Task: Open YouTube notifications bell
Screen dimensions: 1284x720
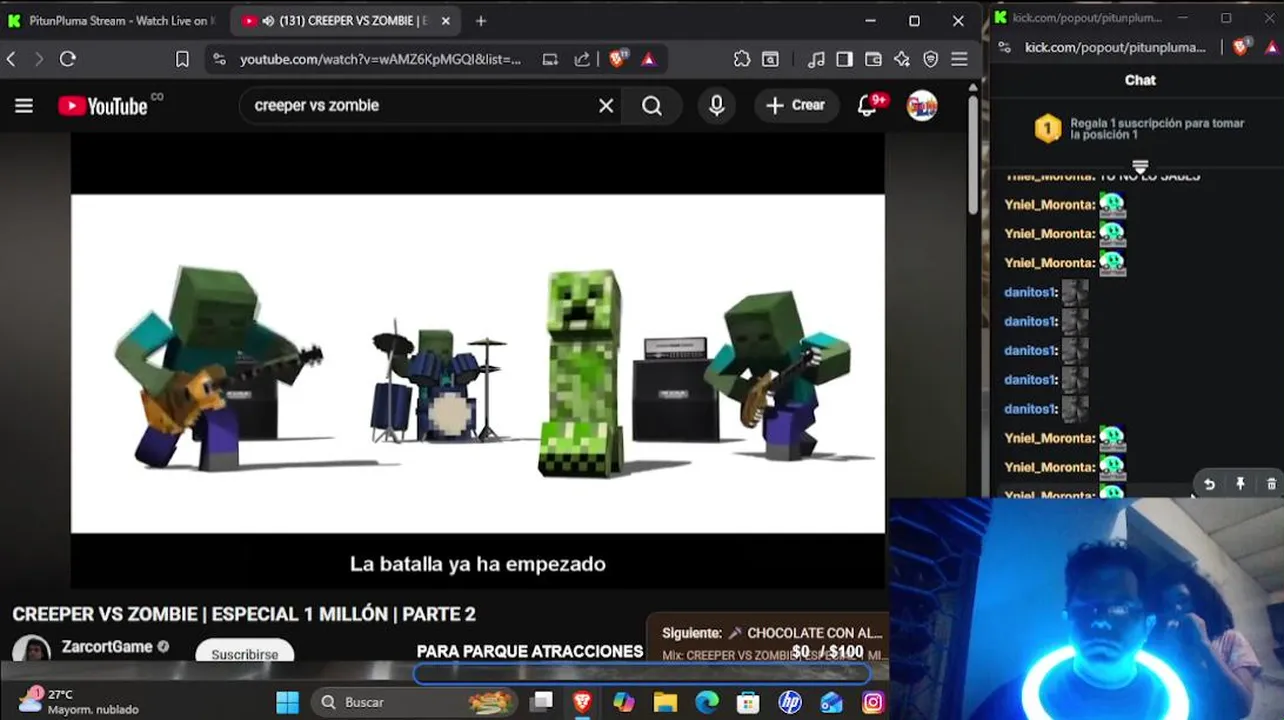Action: [x=868, y=106]
